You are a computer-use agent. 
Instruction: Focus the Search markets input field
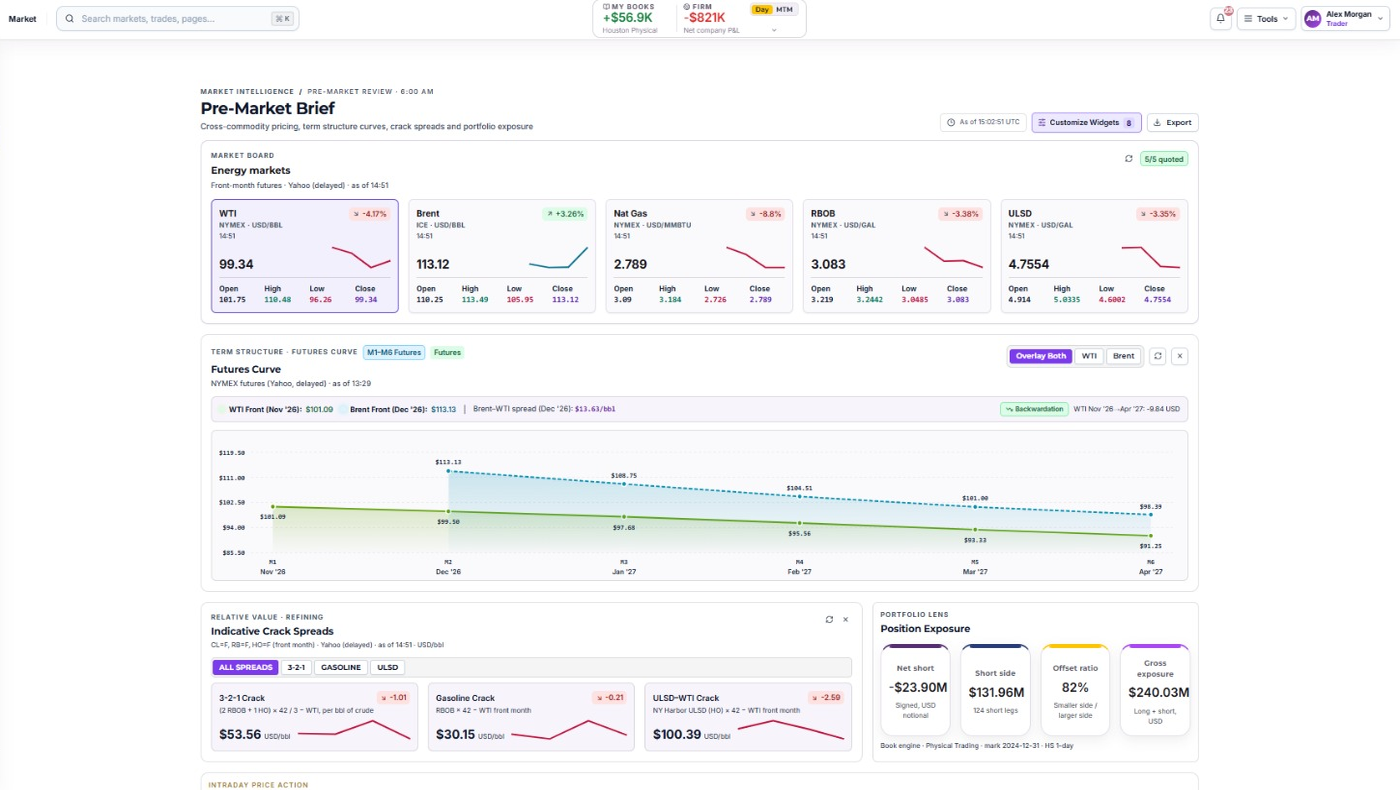tap(177, 18)
